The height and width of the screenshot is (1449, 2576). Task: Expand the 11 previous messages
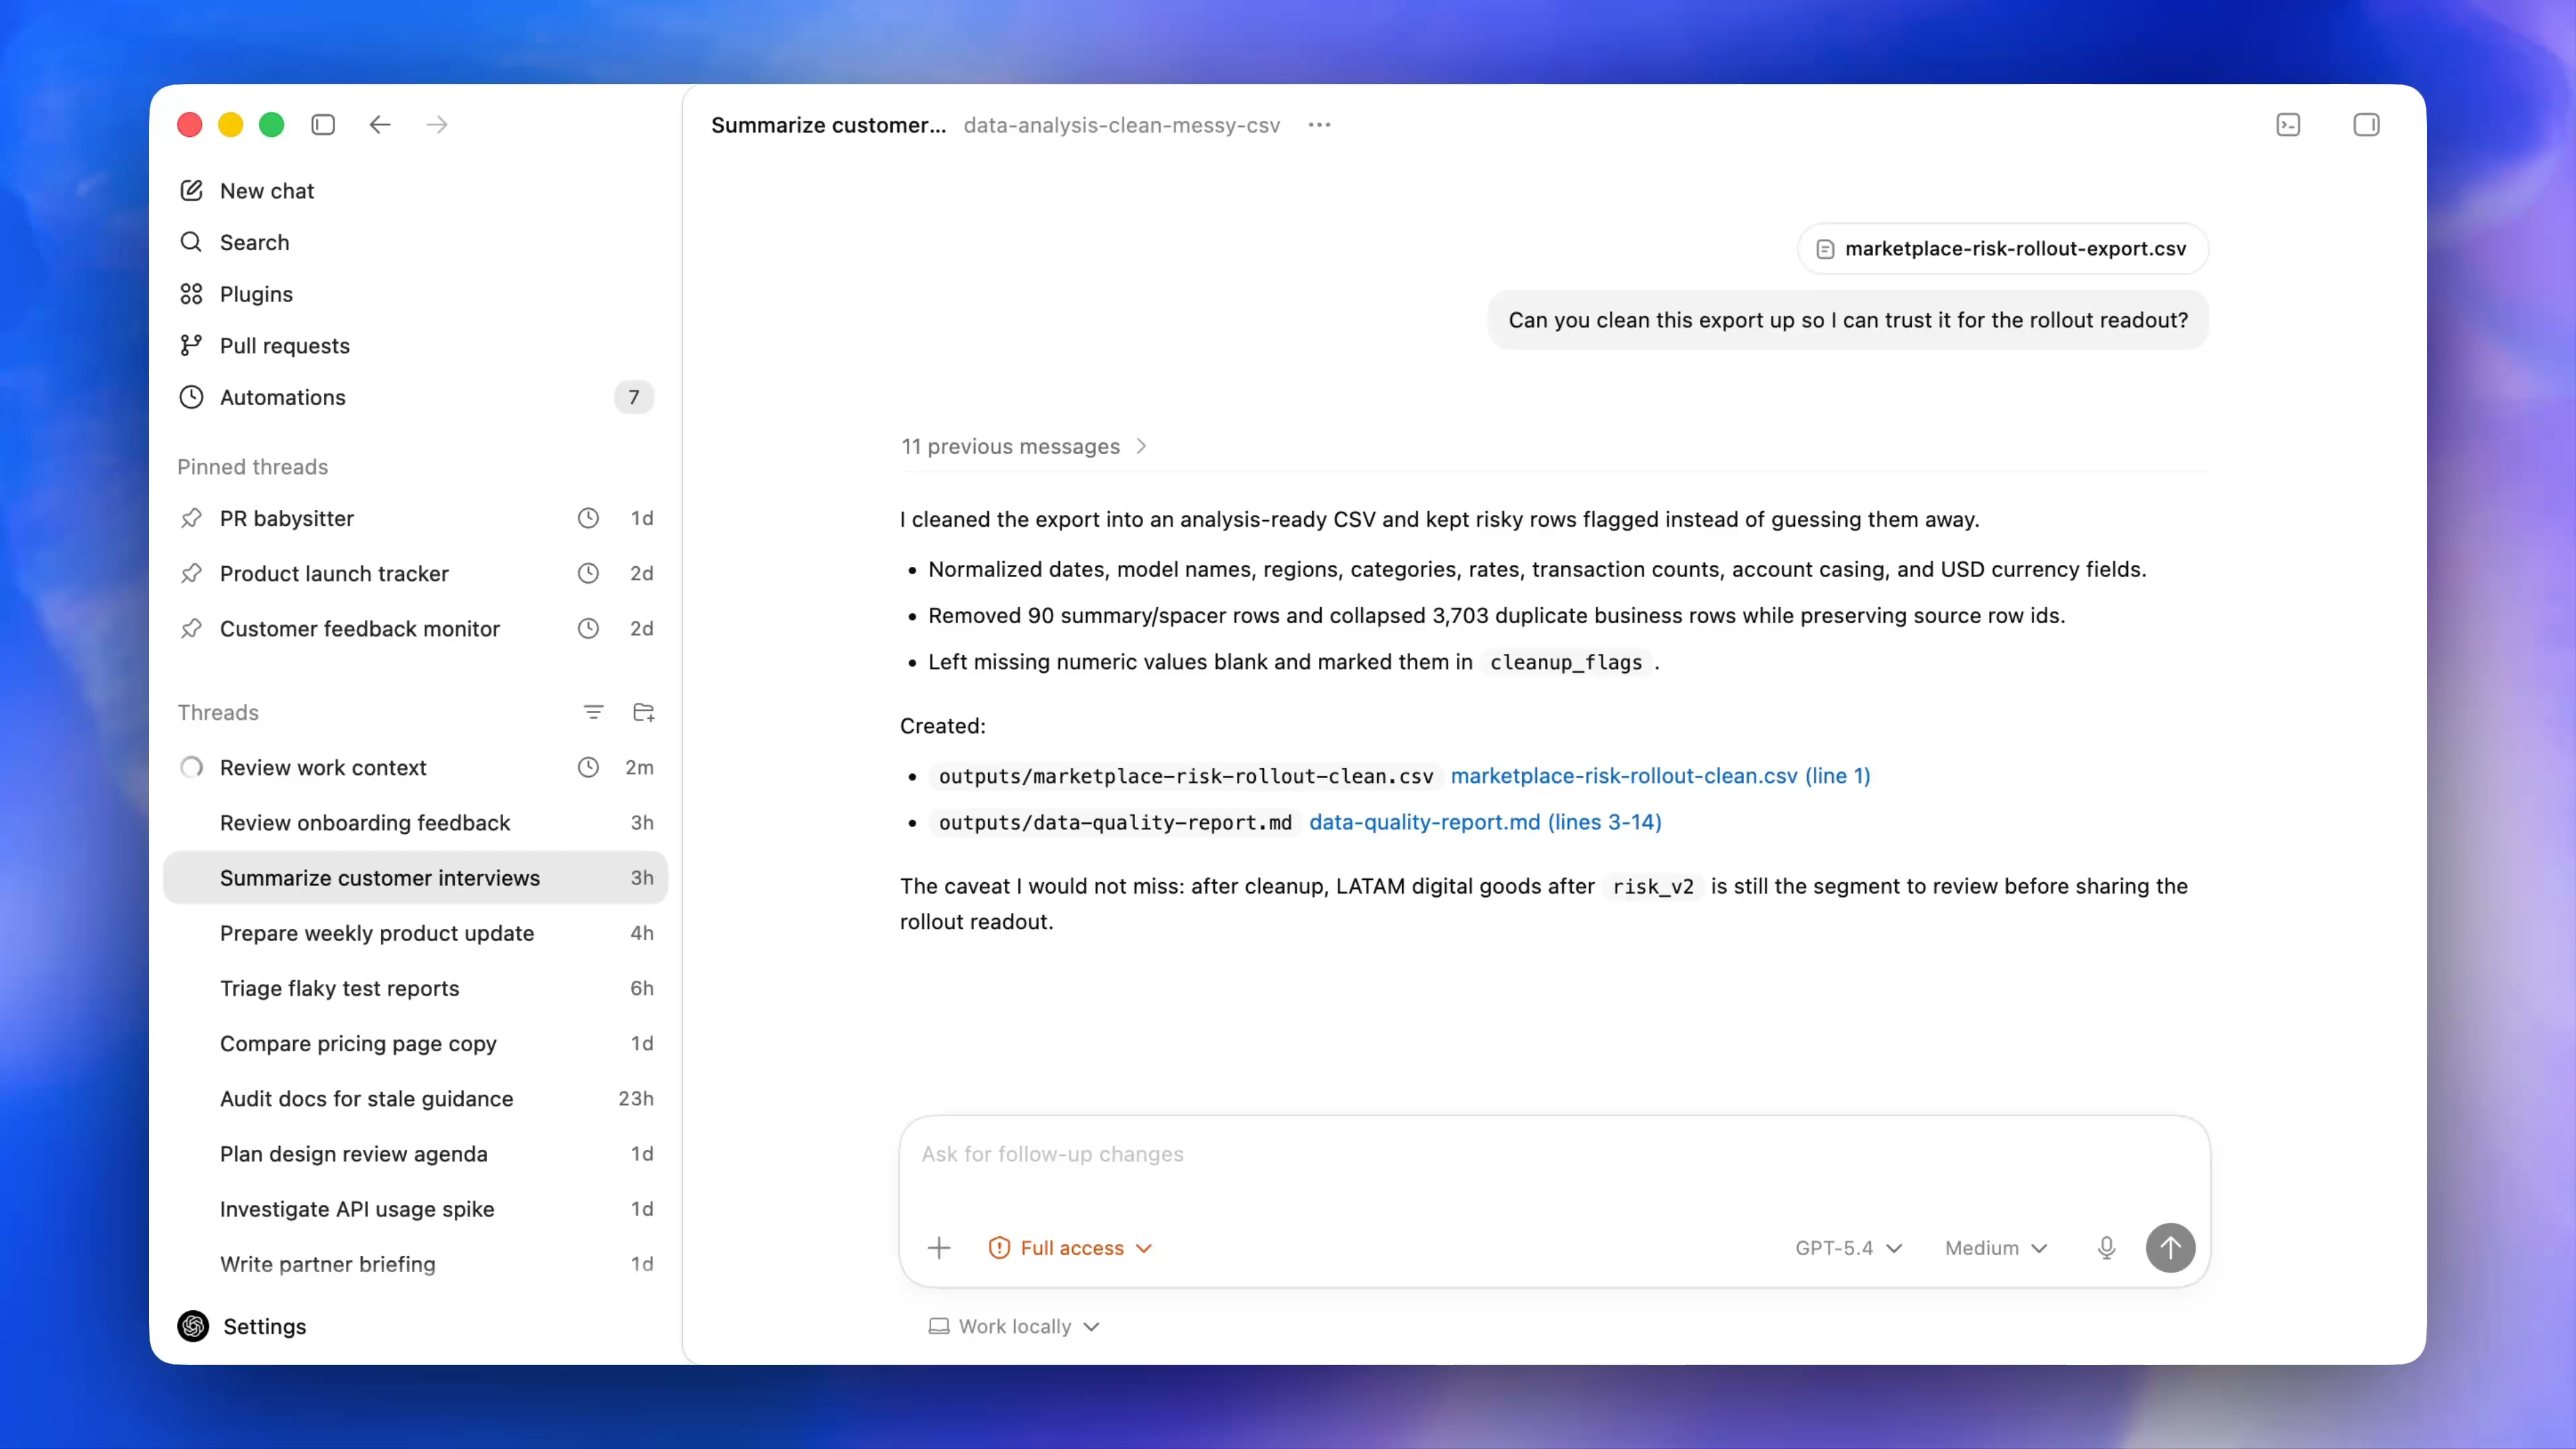pos(1023,446)
